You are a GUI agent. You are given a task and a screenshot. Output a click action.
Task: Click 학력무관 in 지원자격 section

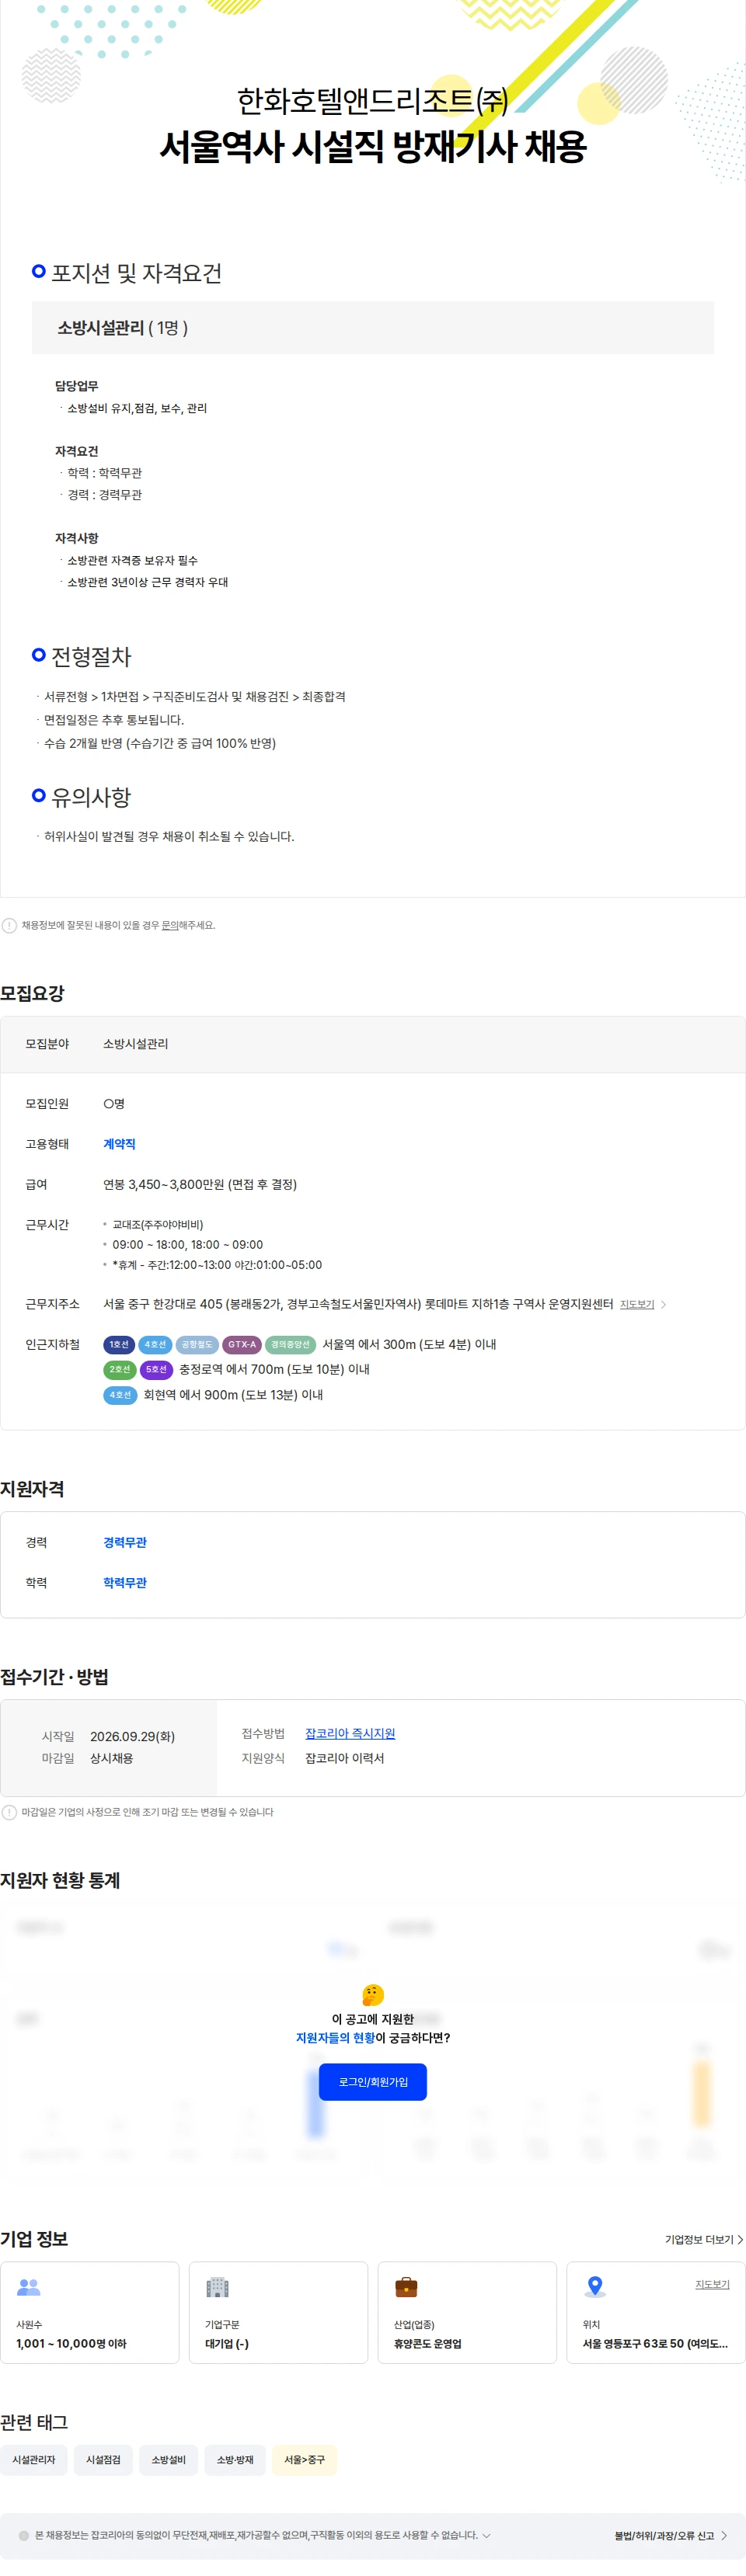click(125, 1582)
